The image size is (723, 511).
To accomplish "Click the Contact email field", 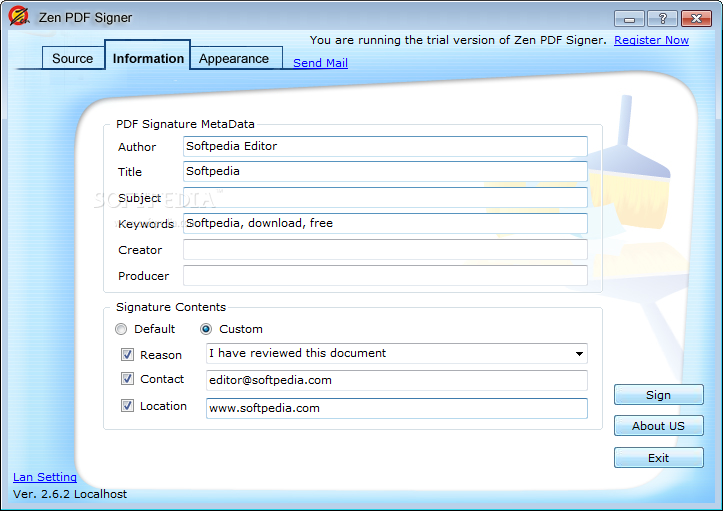I will click(x=397, y=380).
